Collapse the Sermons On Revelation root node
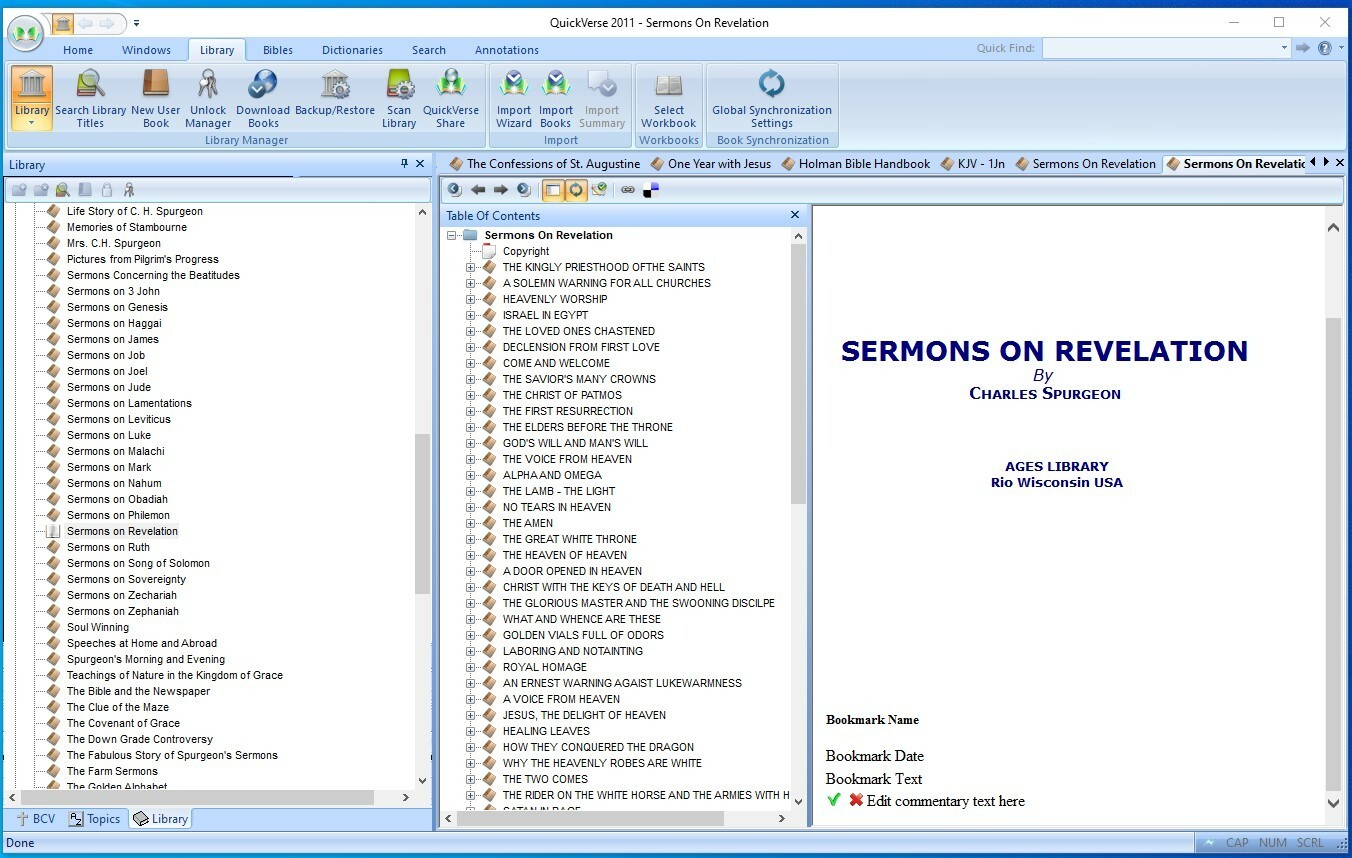 click(452, 235)
